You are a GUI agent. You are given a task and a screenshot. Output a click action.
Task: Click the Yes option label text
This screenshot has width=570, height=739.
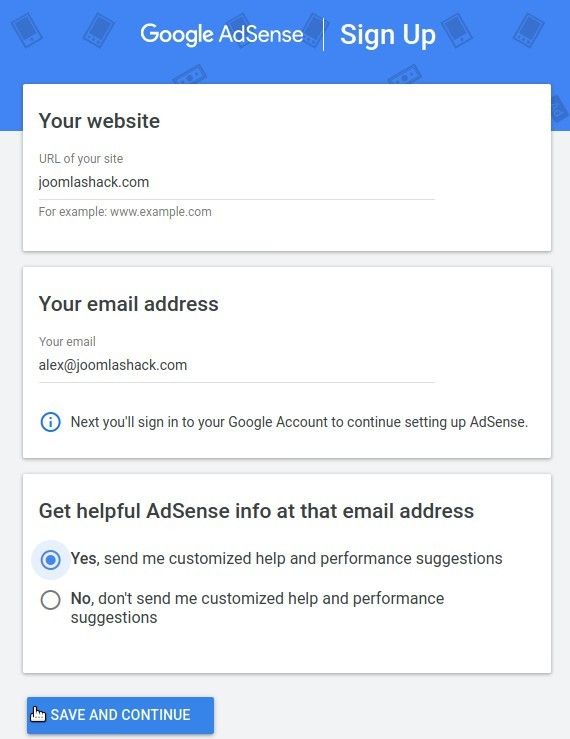point(286,558)
